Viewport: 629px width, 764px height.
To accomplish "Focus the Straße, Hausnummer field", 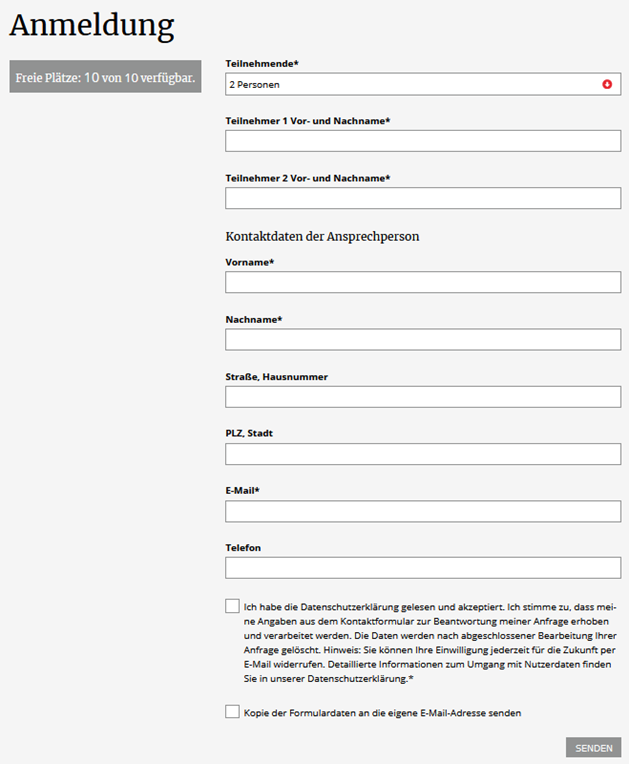I will (423, 396).
